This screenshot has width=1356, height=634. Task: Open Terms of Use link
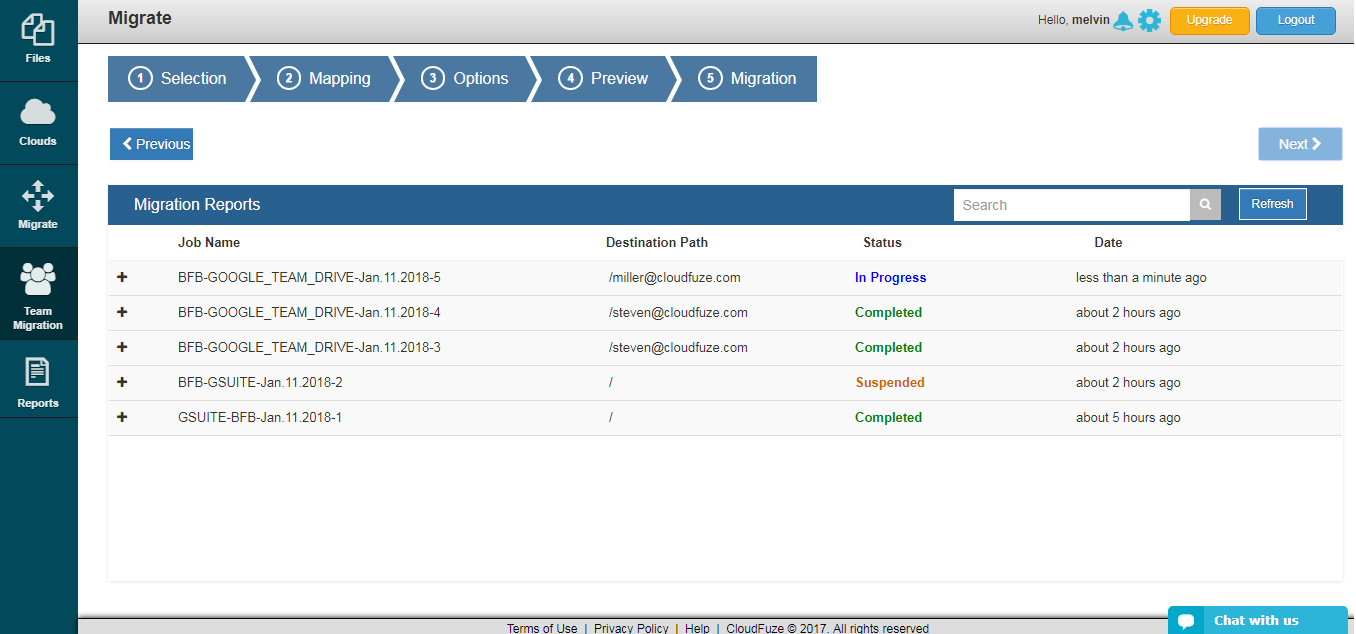[x=542, y=628]
